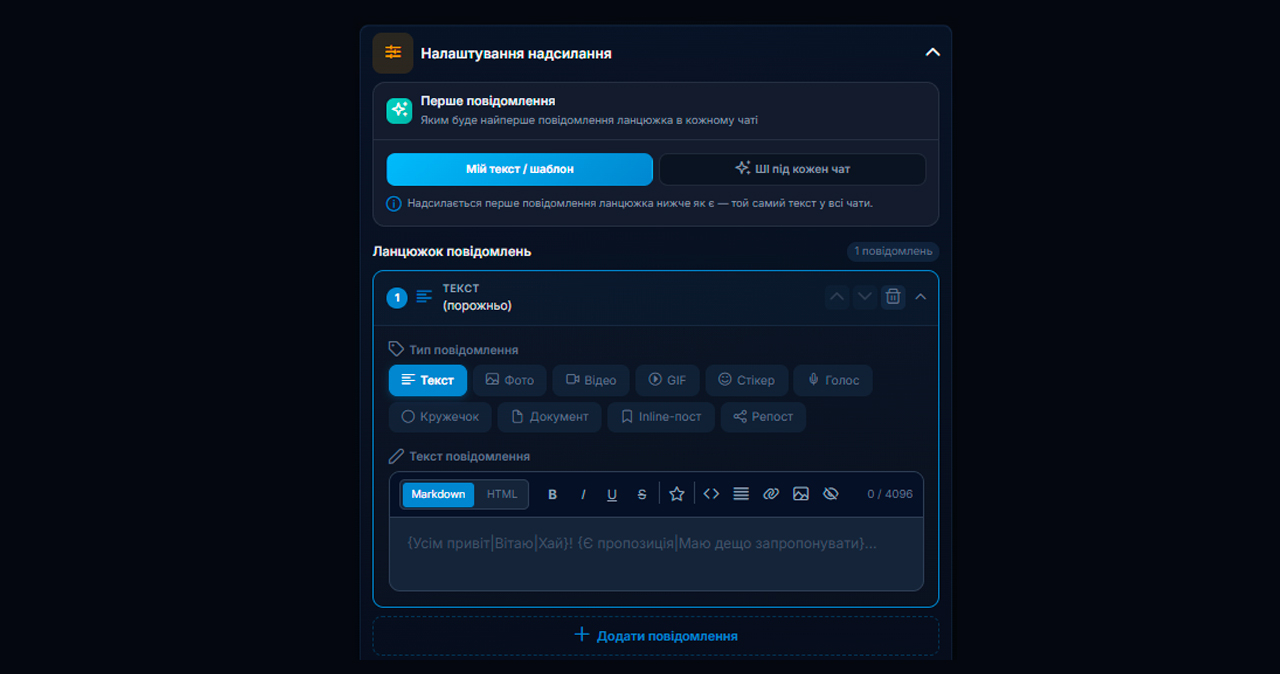This screenshot has height=674, width=1280.
Task: Choose Текст message type
Action: click(x=428, y=380)
